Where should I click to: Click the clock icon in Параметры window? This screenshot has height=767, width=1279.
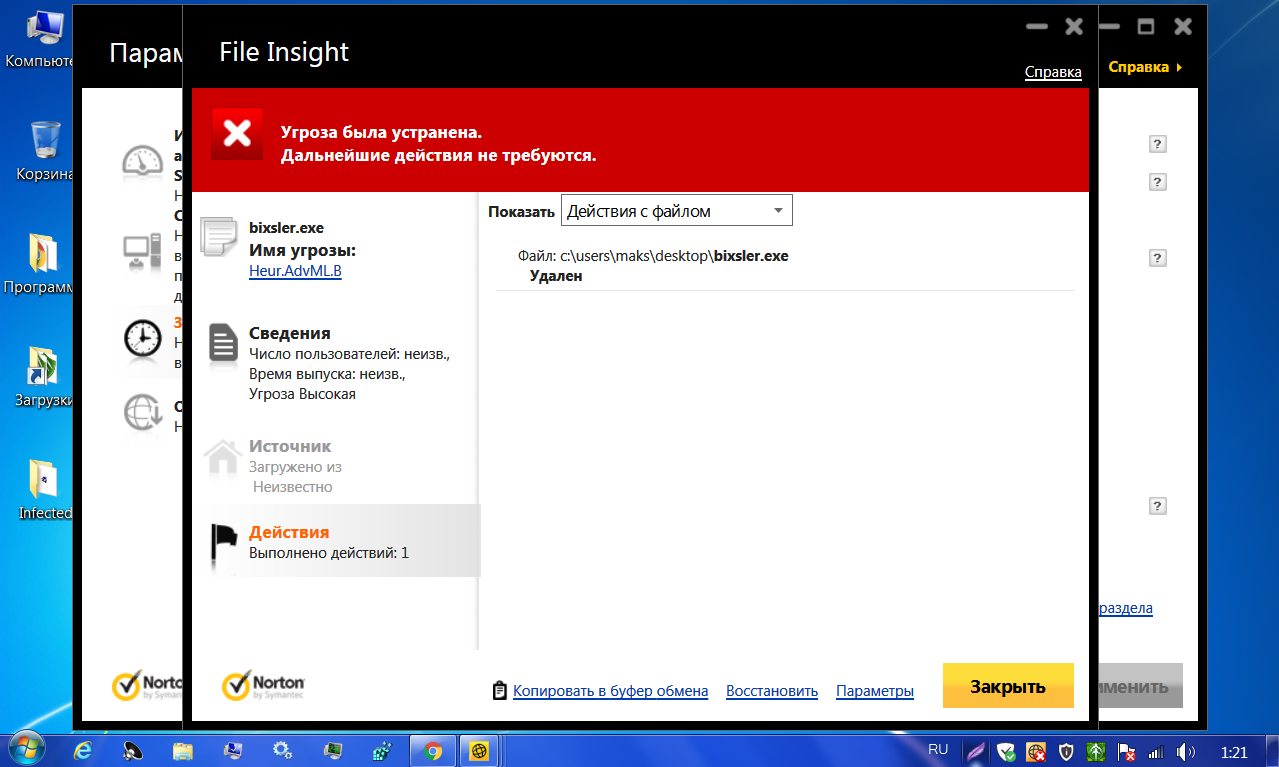pos(143,338)
